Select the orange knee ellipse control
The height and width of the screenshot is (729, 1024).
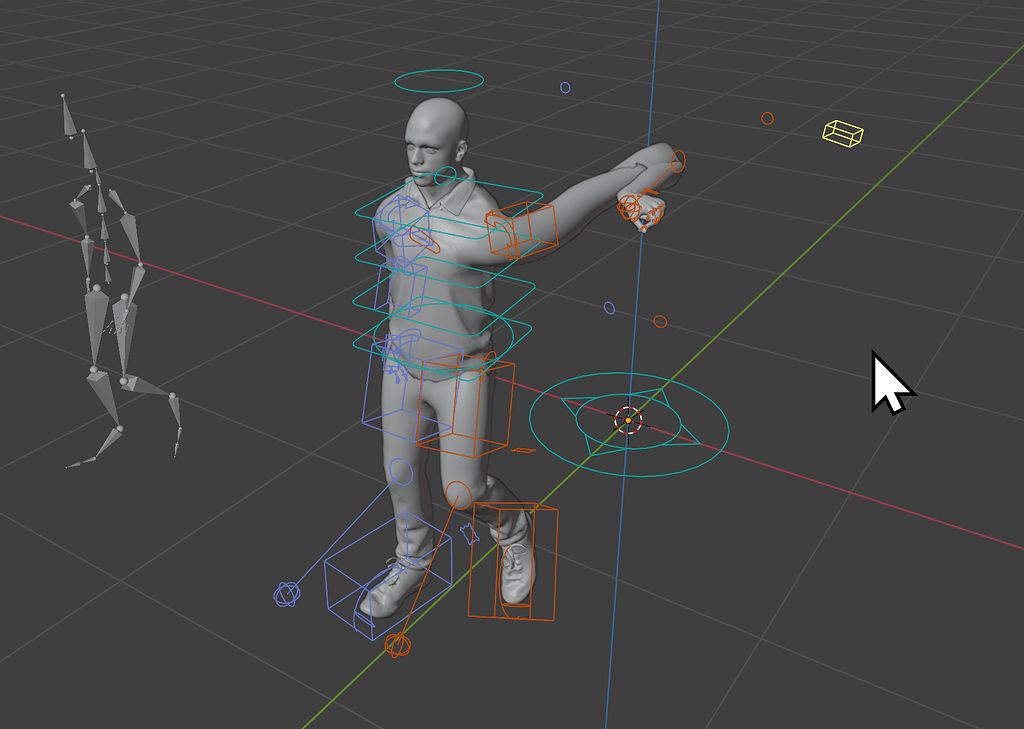(458, 495)
